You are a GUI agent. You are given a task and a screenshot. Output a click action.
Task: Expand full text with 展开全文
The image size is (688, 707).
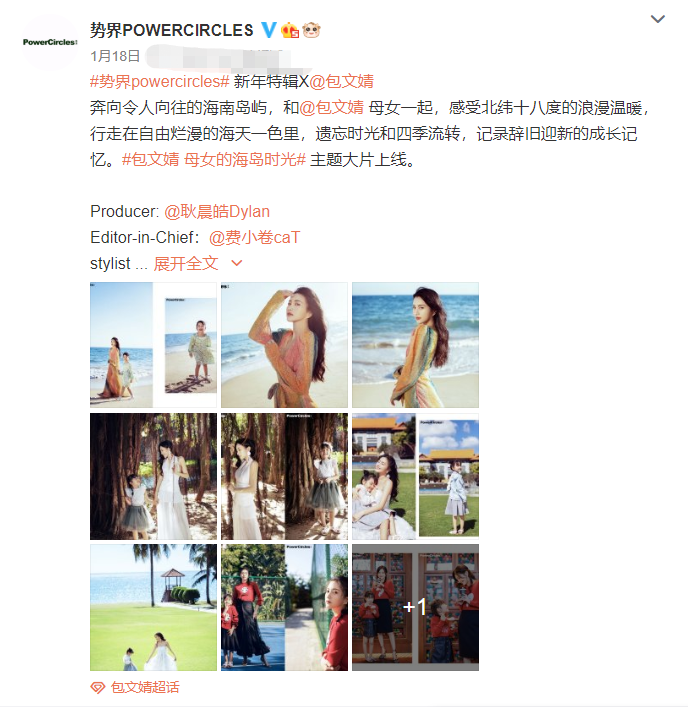click(x=186, y=263)
